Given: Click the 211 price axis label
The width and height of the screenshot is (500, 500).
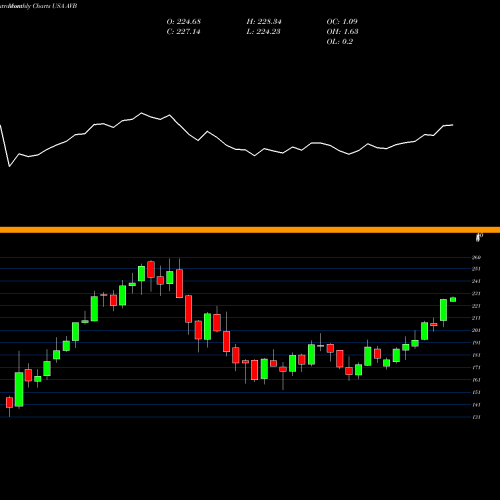Looking at the screenshot, I should pos(476,318).
